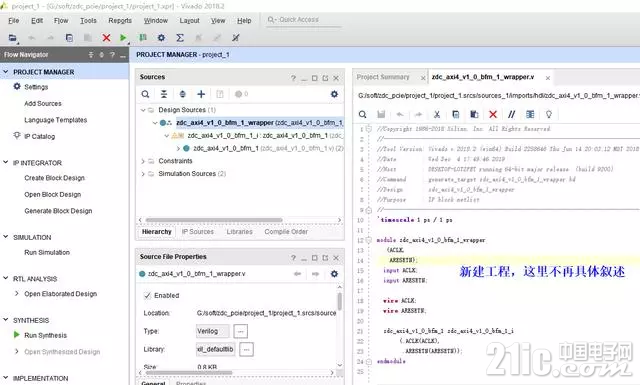
Task: Toggle comment with the double-slash editor icon
Action: click(511, 114)
